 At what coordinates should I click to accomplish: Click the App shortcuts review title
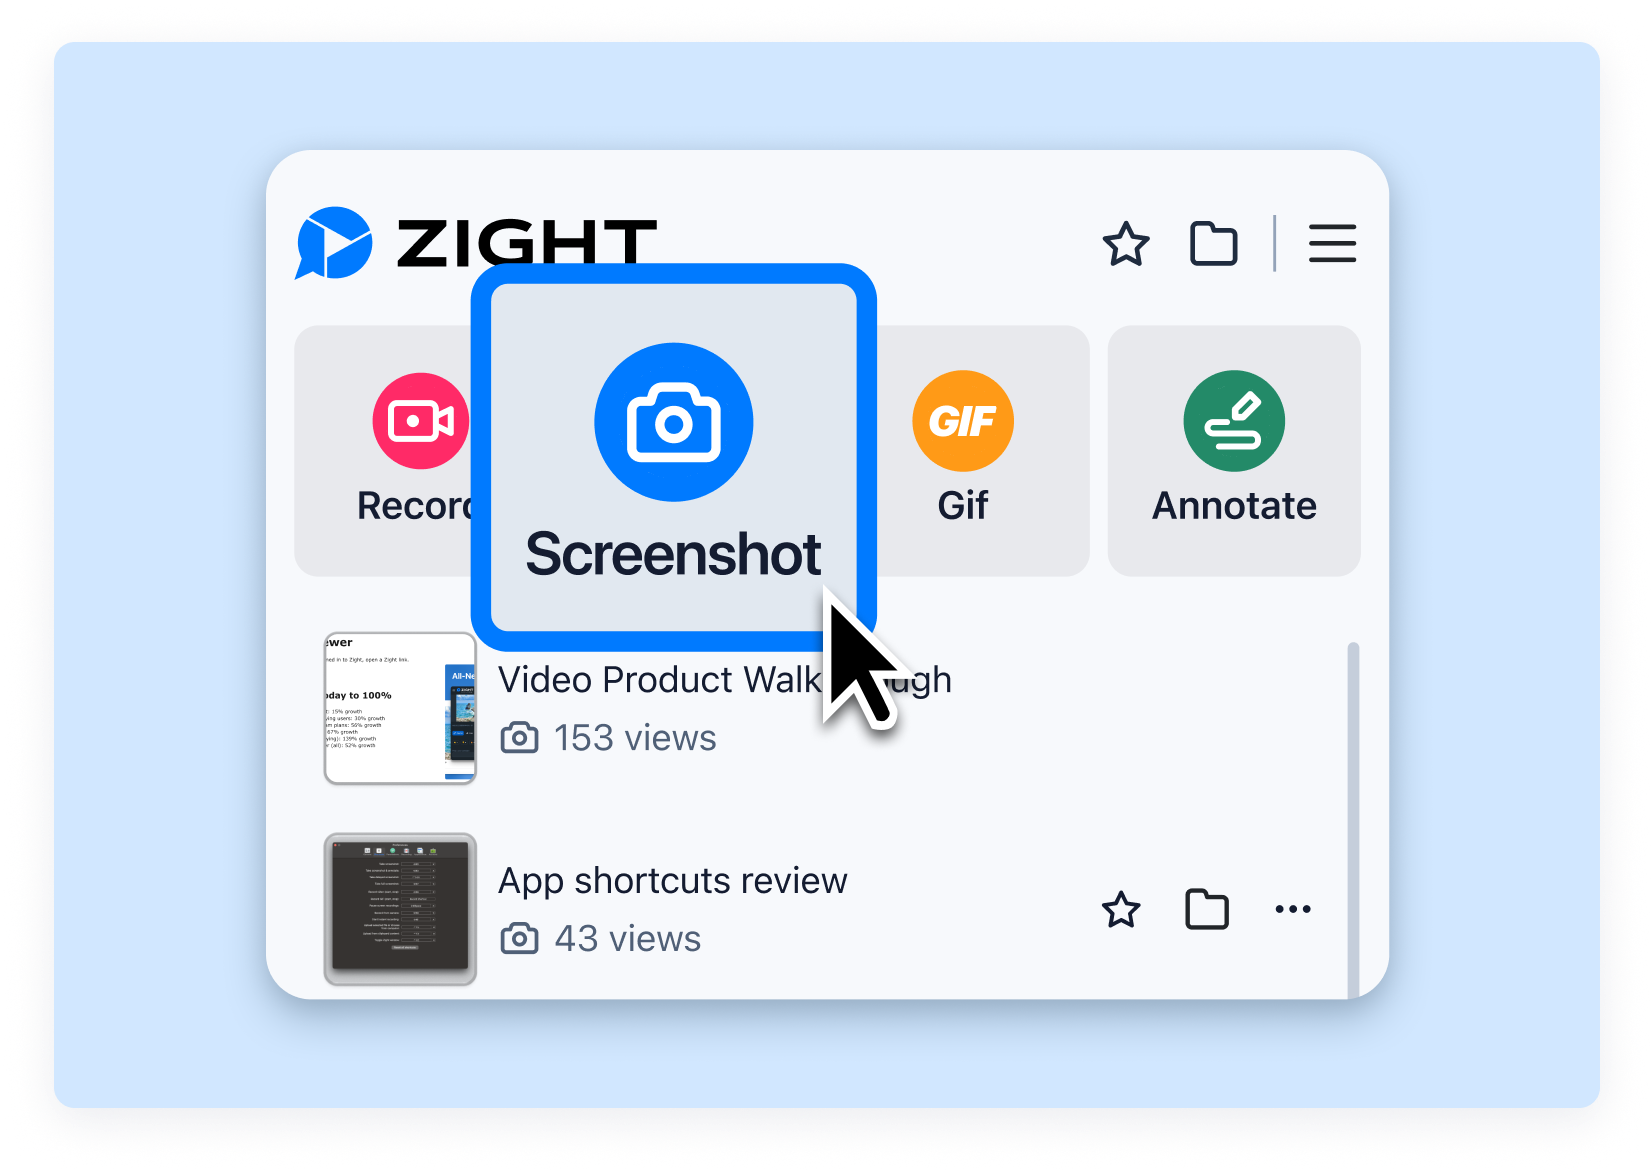673,881
